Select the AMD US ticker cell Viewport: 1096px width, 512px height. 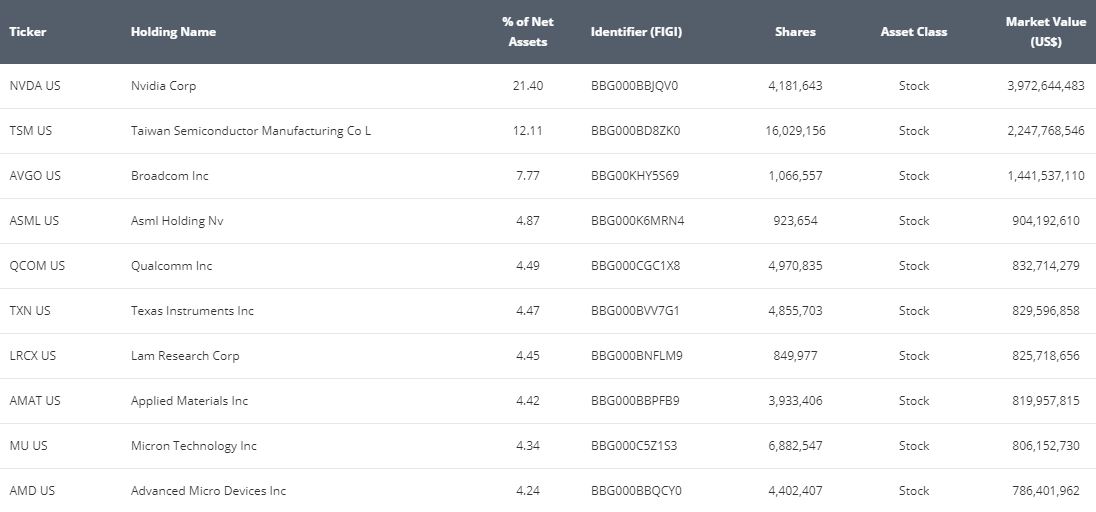click(32, 490)
